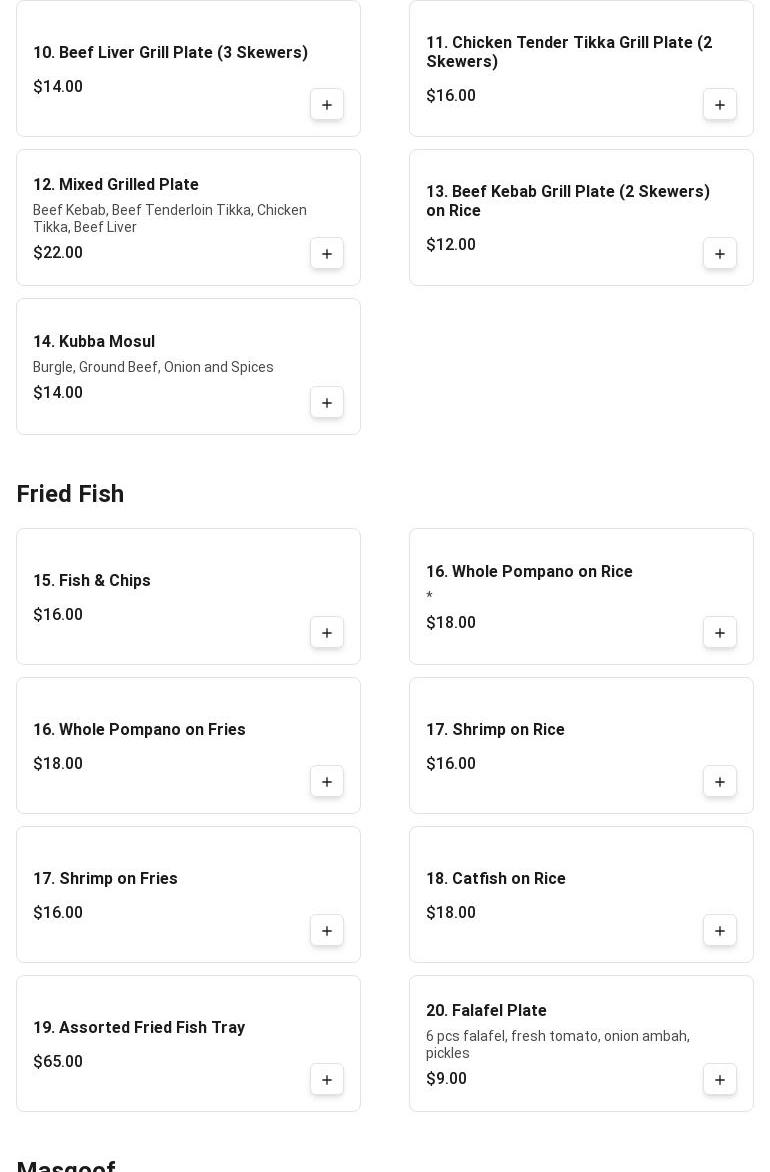
Task: Select the Fish & Chips item name
Action: (x=92, y=581)
